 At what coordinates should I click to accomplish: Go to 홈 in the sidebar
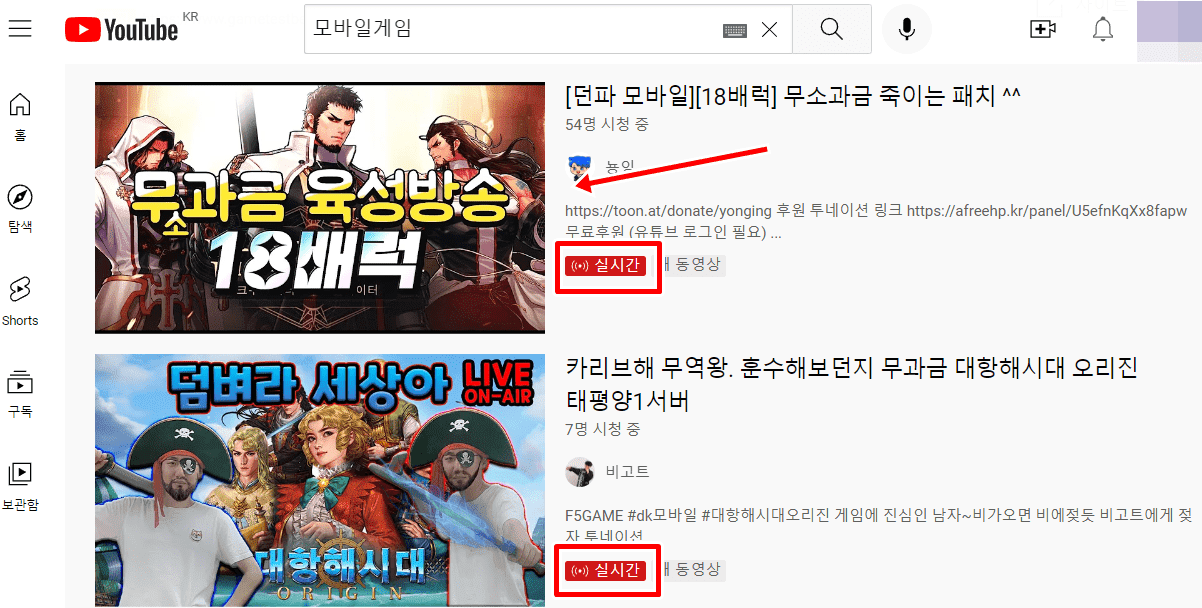pos(20,117)
